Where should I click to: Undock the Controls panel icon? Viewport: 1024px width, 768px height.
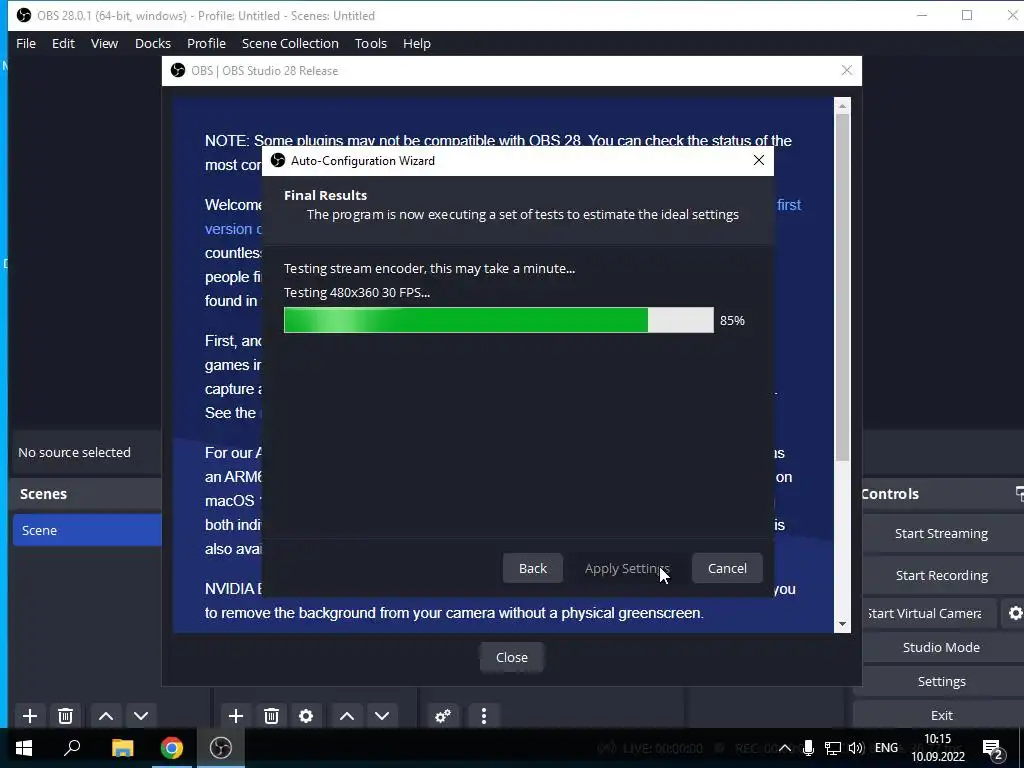click(x=1019, y=494)
